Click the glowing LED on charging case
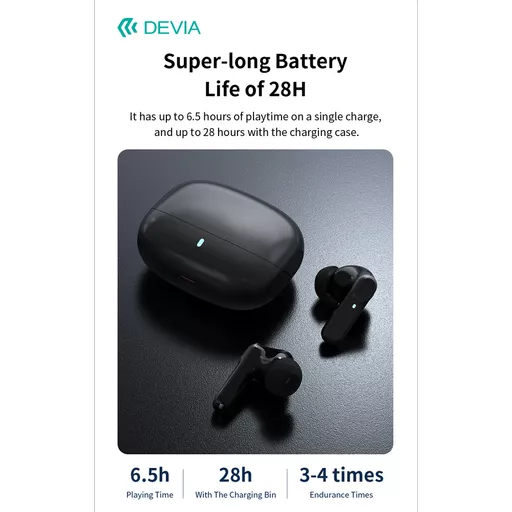 coord(200,242)
